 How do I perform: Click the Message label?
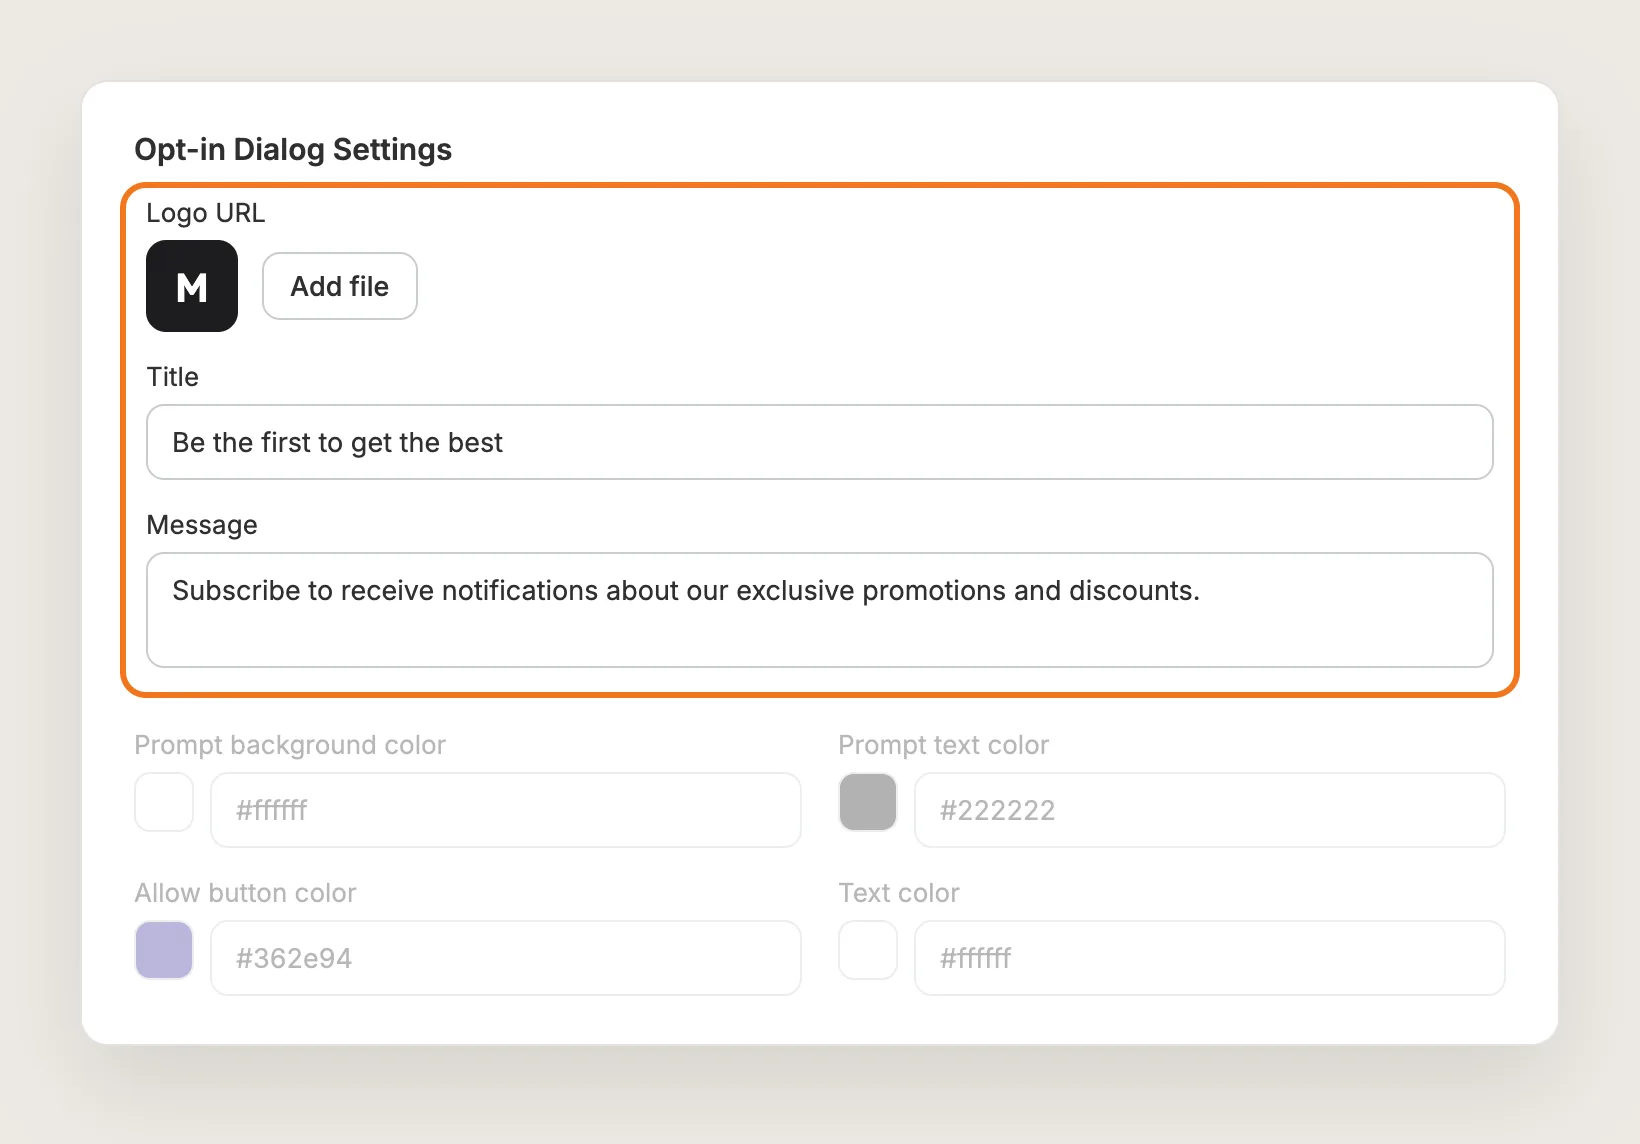[202, 525]
